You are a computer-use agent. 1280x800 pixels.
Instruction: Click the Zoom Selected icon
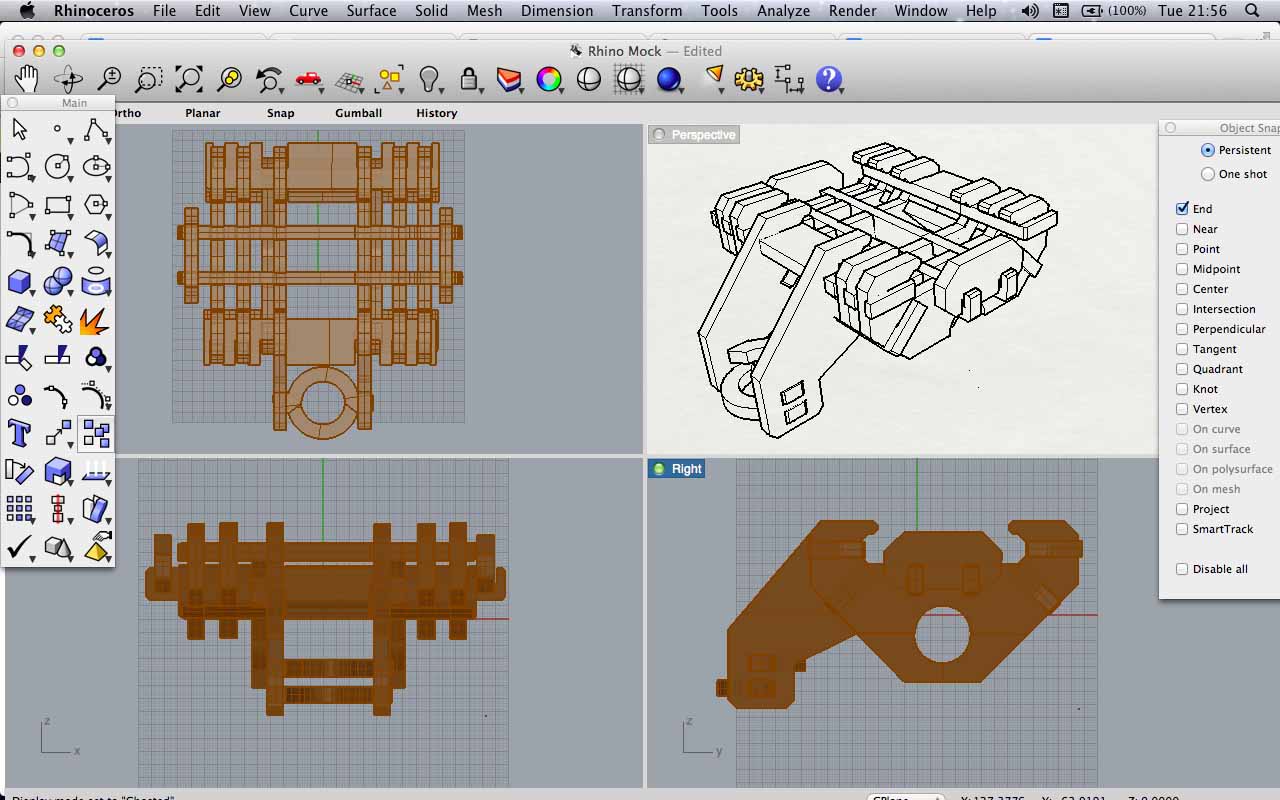(x=229, y=79)
